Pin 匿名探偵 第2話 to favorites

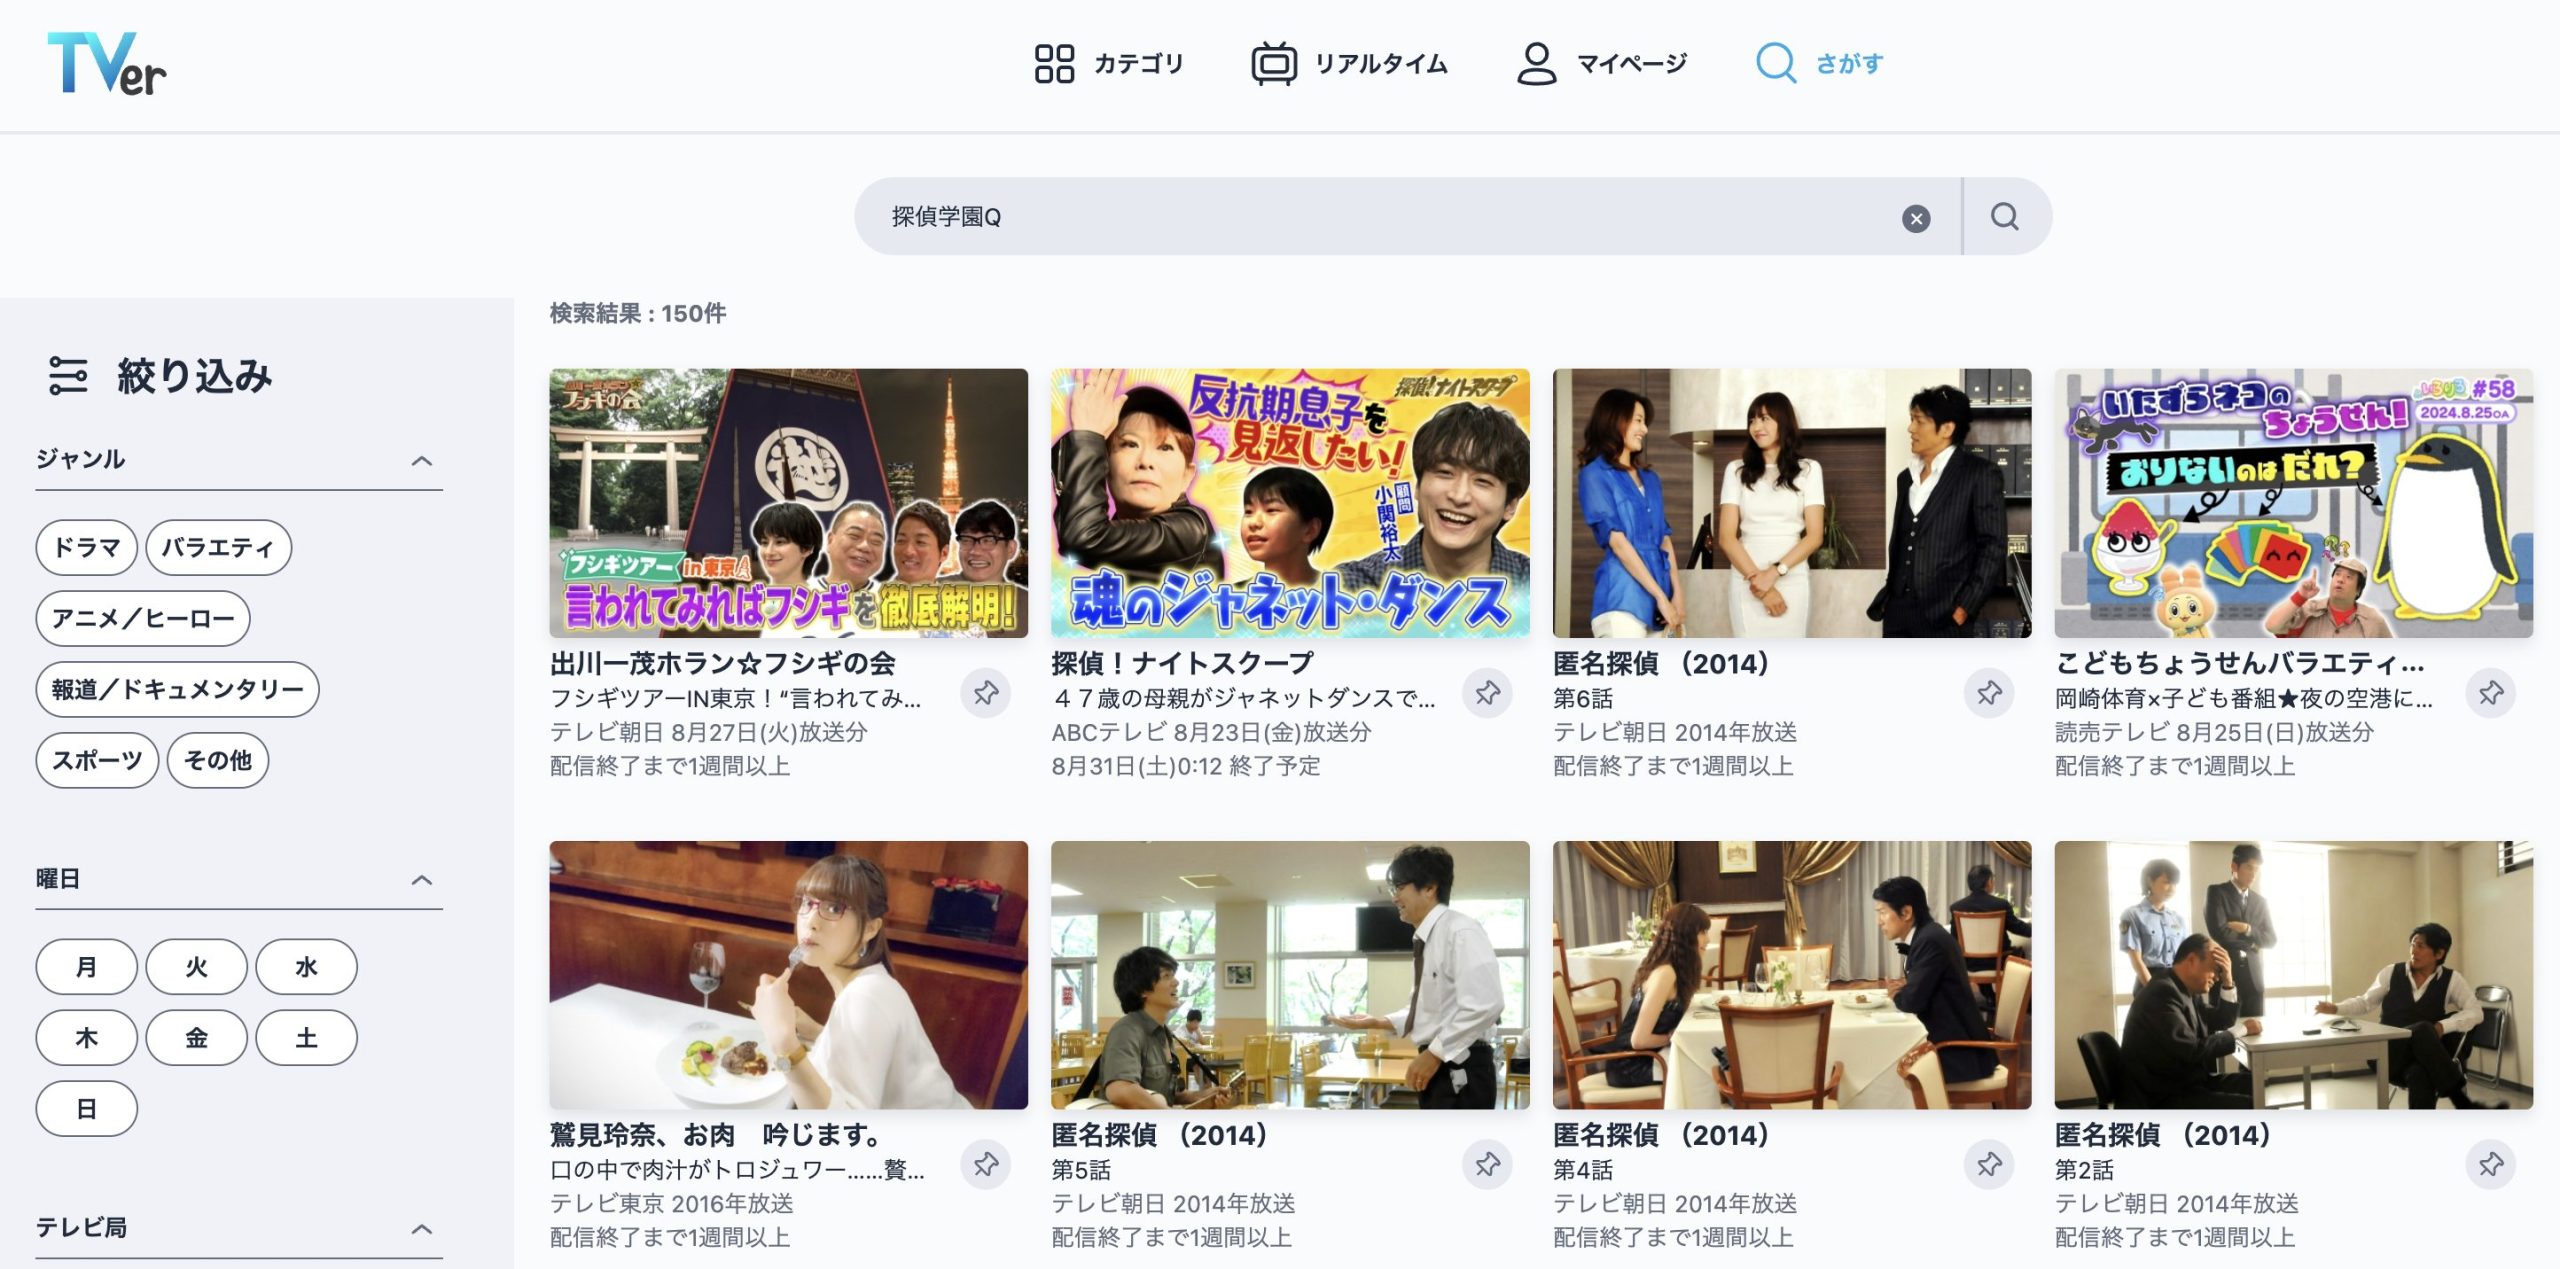coord(2491,1164)
